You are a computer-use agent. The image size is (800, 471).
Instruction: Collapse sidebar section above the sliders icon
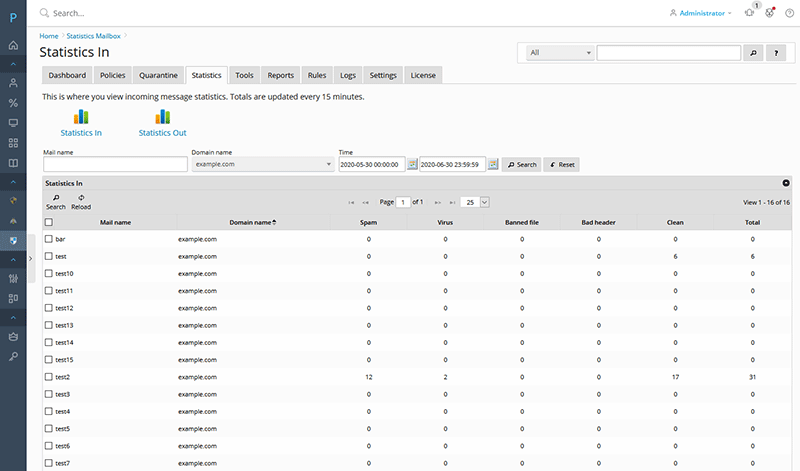pos(13,260)
